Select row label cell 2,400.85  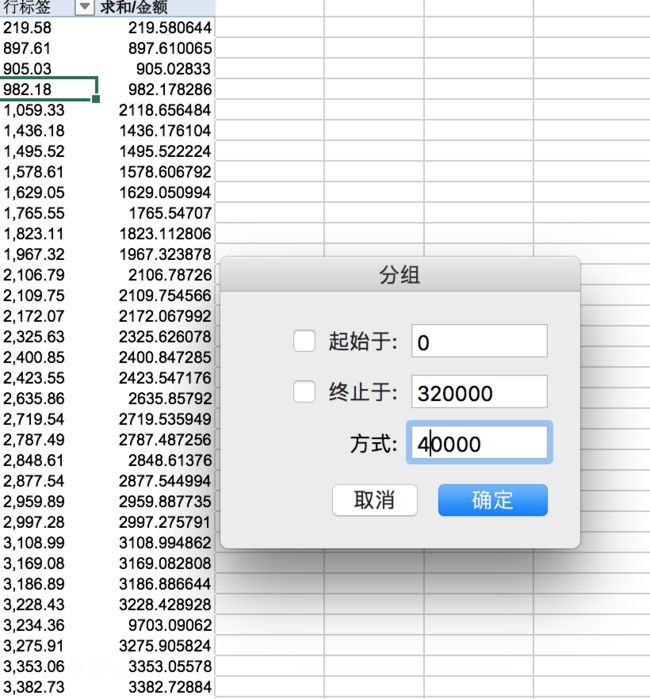coord(49,357)
